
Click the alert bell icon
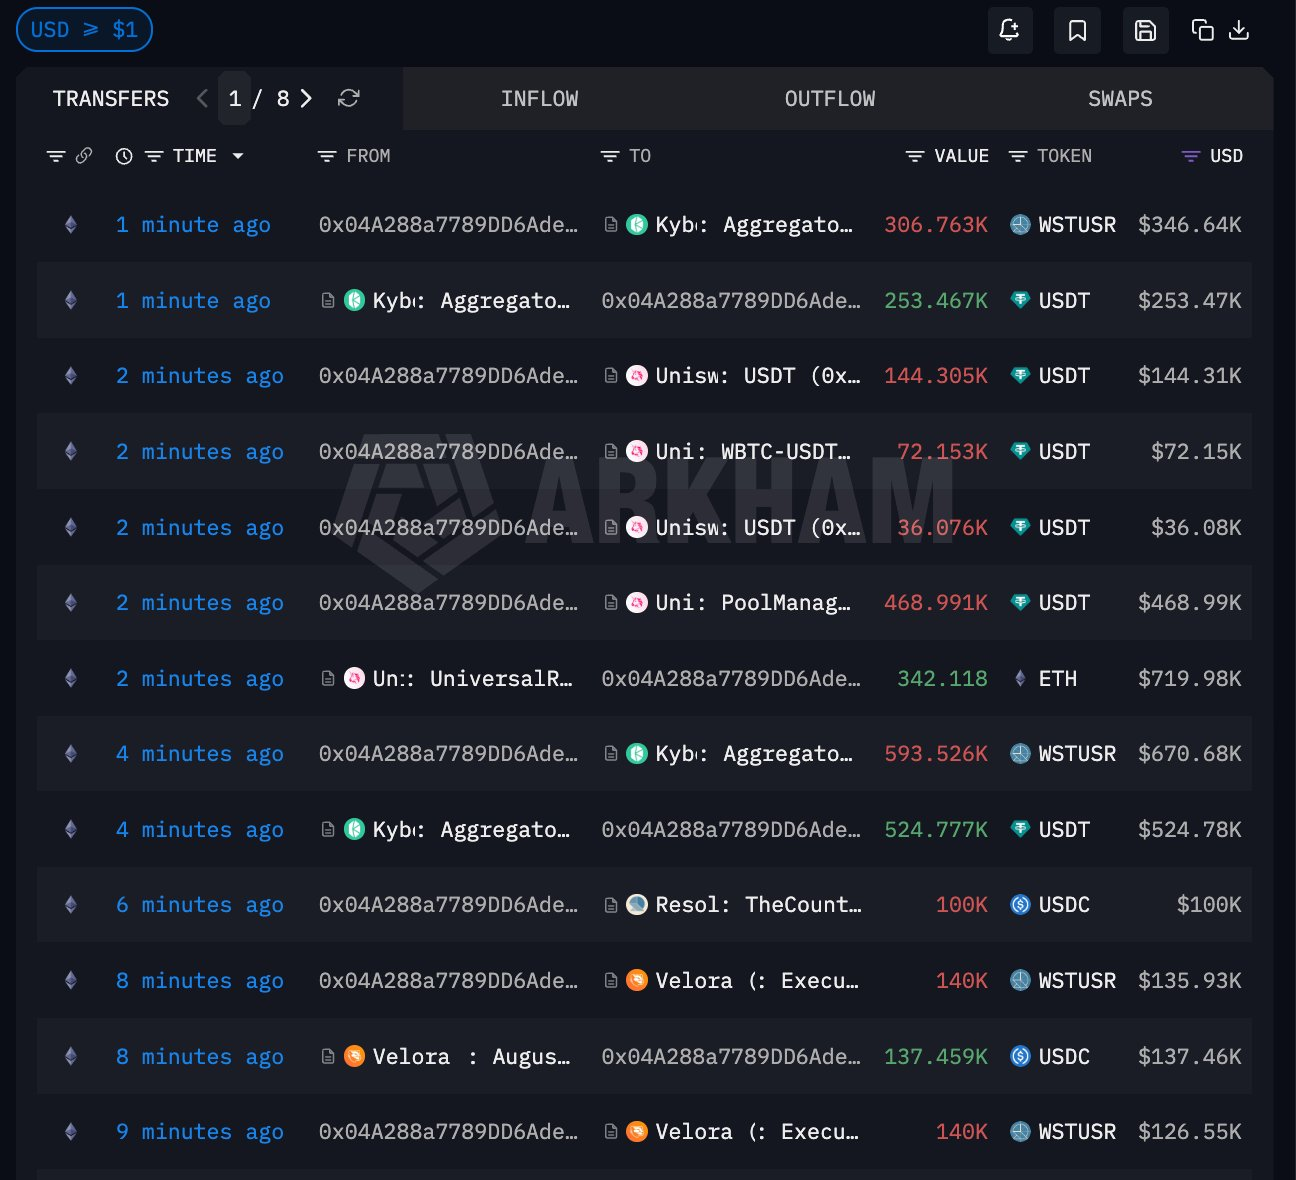coord(1009,30)
